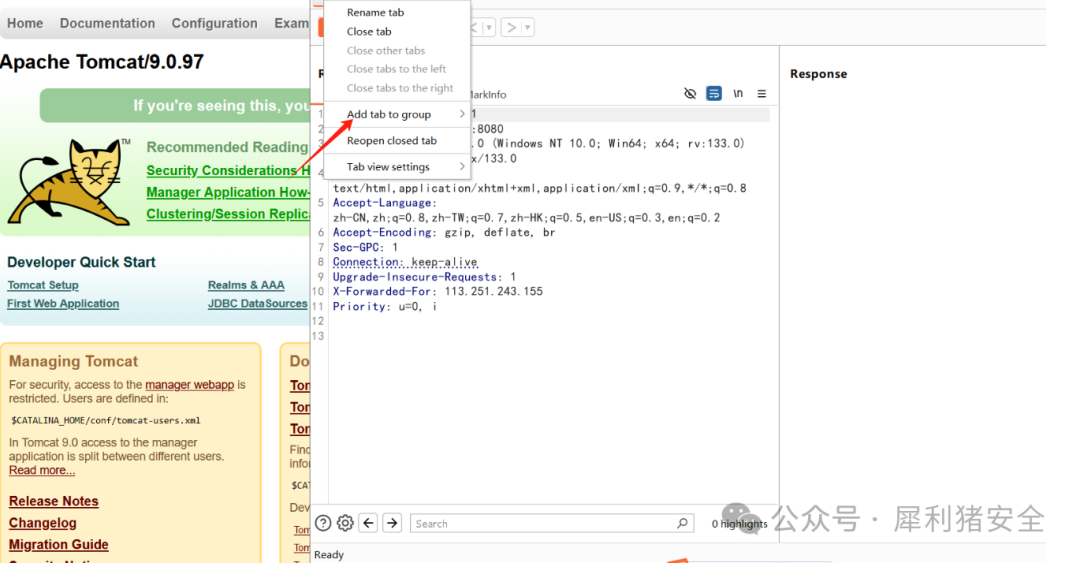Click the history forward > button
This screenshot has width=1080, height=563.
(511, 28)
